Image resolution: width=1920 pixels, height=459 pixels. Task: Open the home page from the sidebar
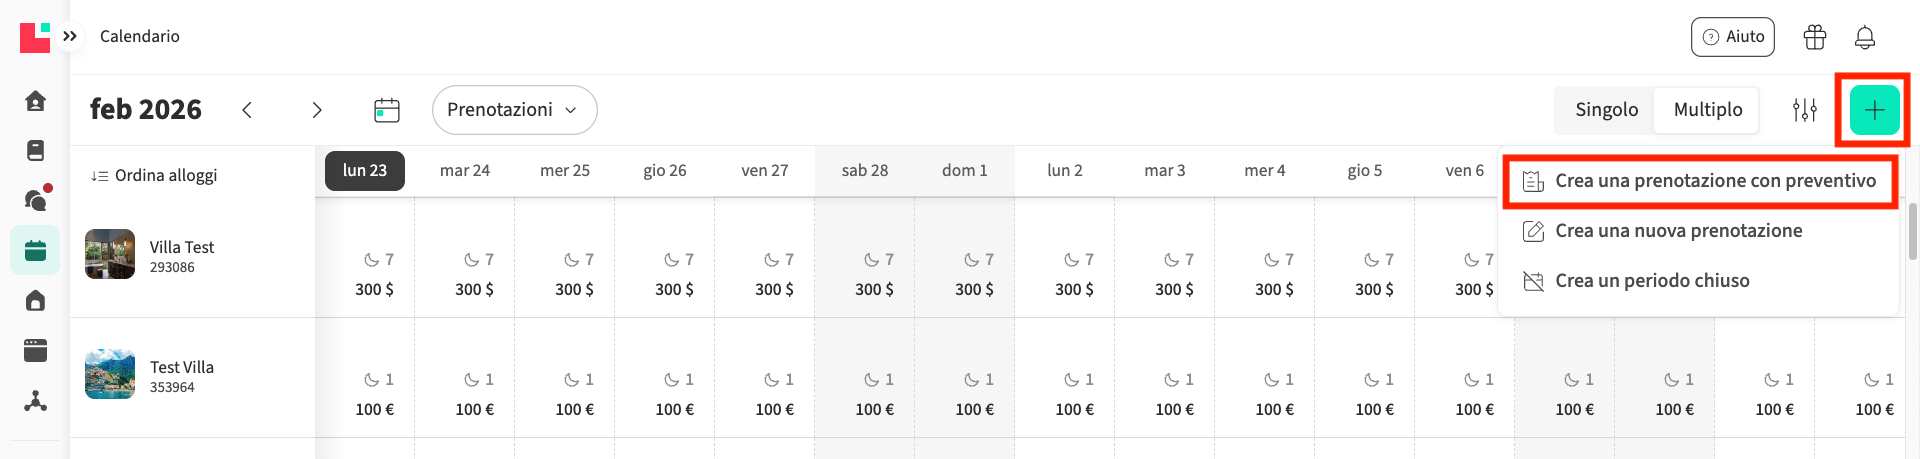pos(35,101)
